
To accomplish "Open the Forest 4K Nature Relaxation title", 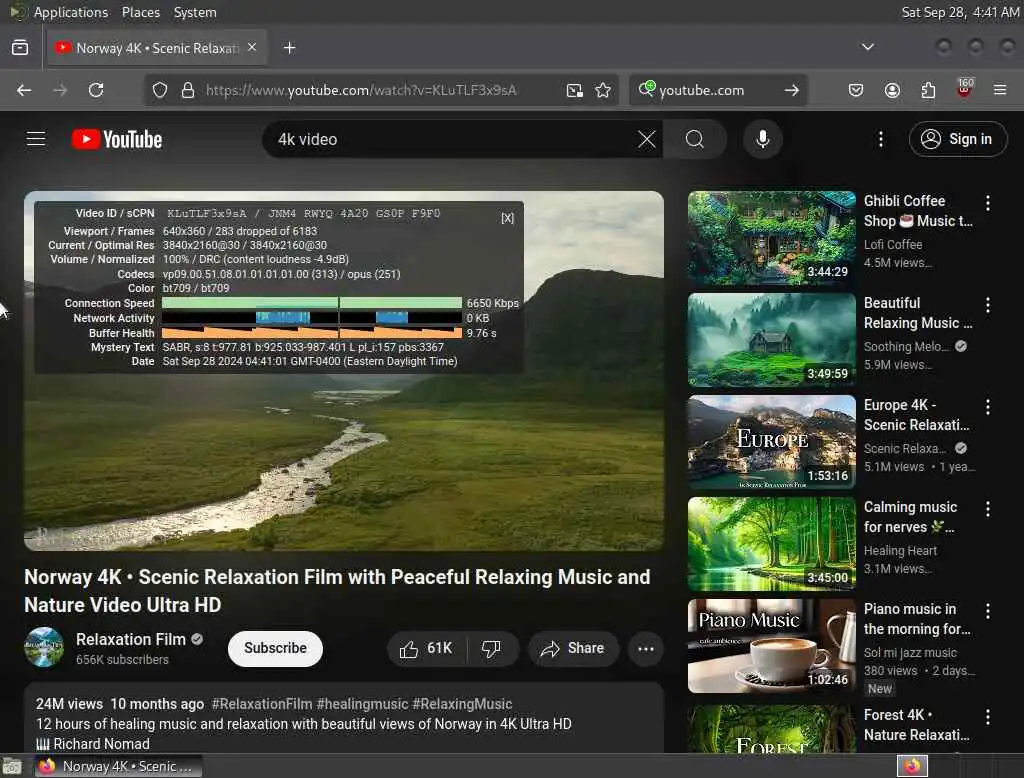I will 916,725.
